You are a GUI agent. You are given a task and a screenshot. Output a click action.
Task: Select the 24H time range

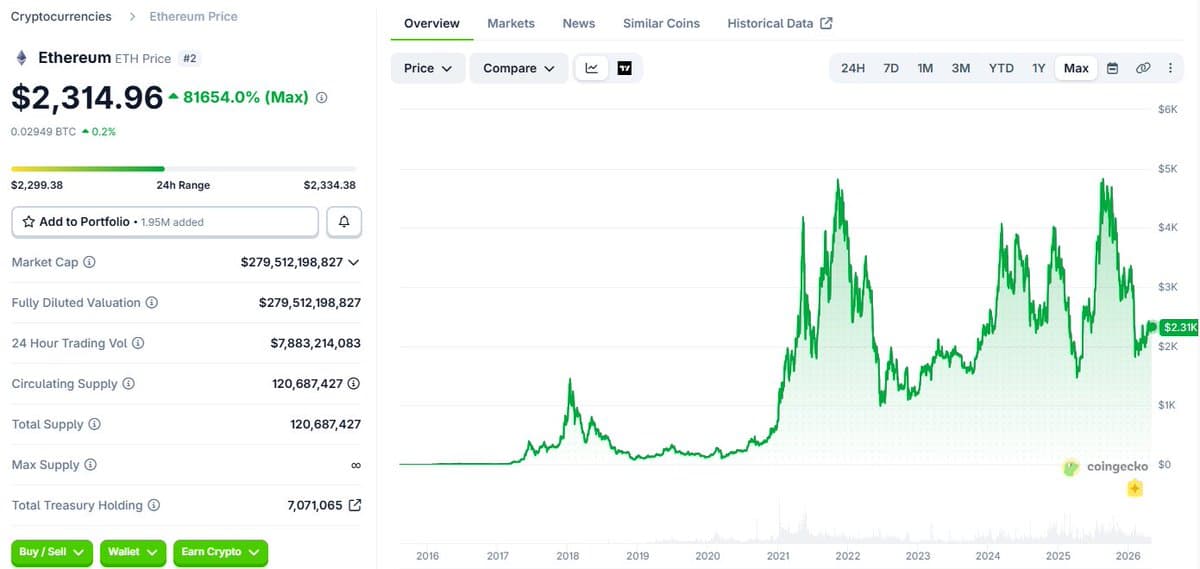coord(853,68)
